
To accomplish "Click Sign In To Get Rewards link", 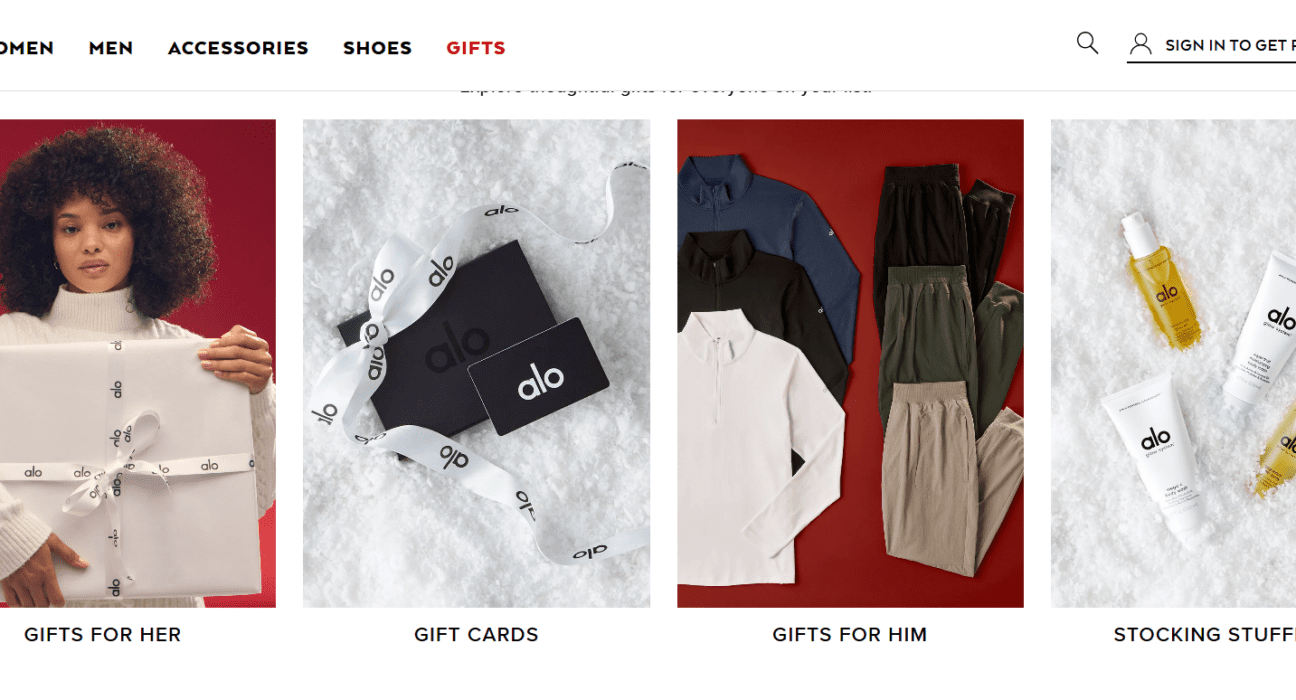I will tap(1229, 45).
